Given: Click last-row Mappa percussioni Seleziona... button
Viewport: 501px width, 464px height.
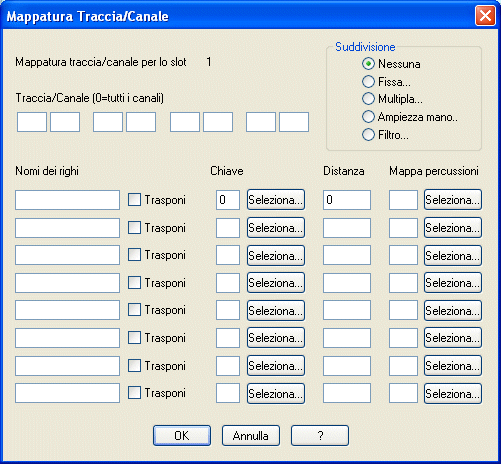Looking at the screenshot, I should point(453,394).
